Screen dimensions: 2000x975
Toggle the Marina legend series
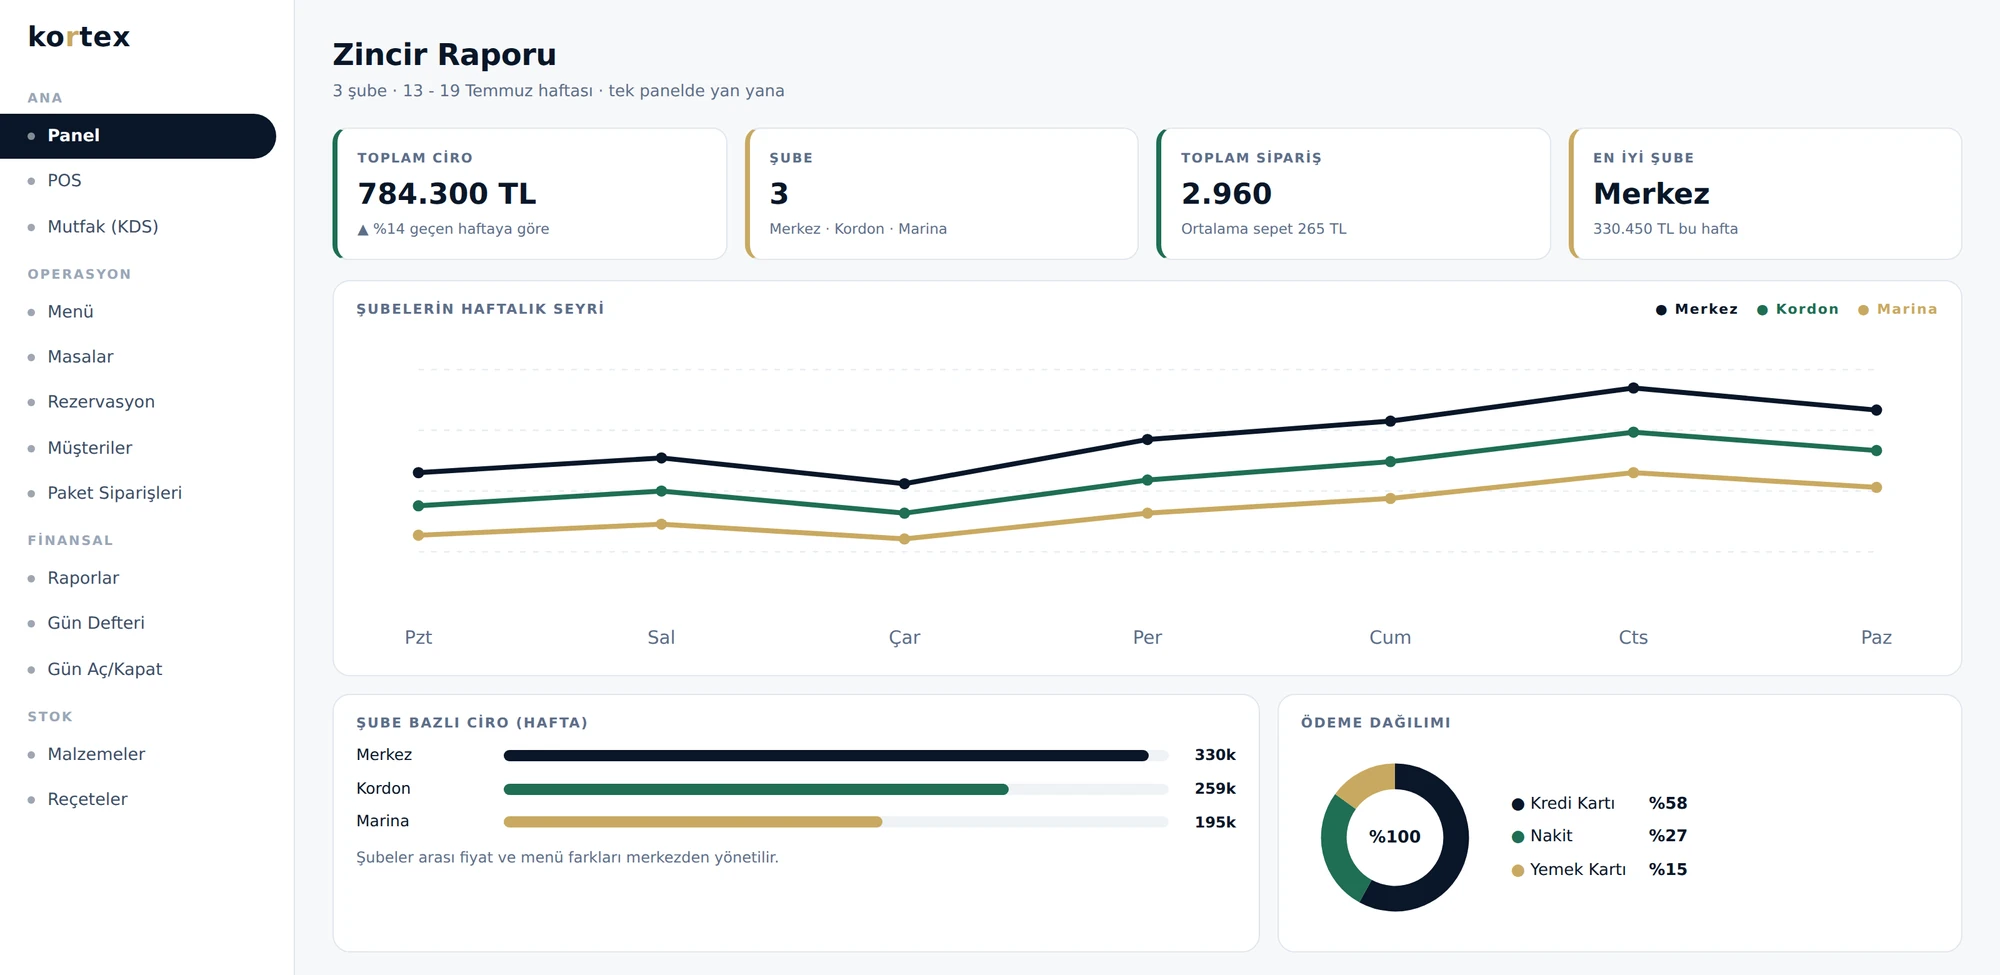click(x=1897, y=309)
